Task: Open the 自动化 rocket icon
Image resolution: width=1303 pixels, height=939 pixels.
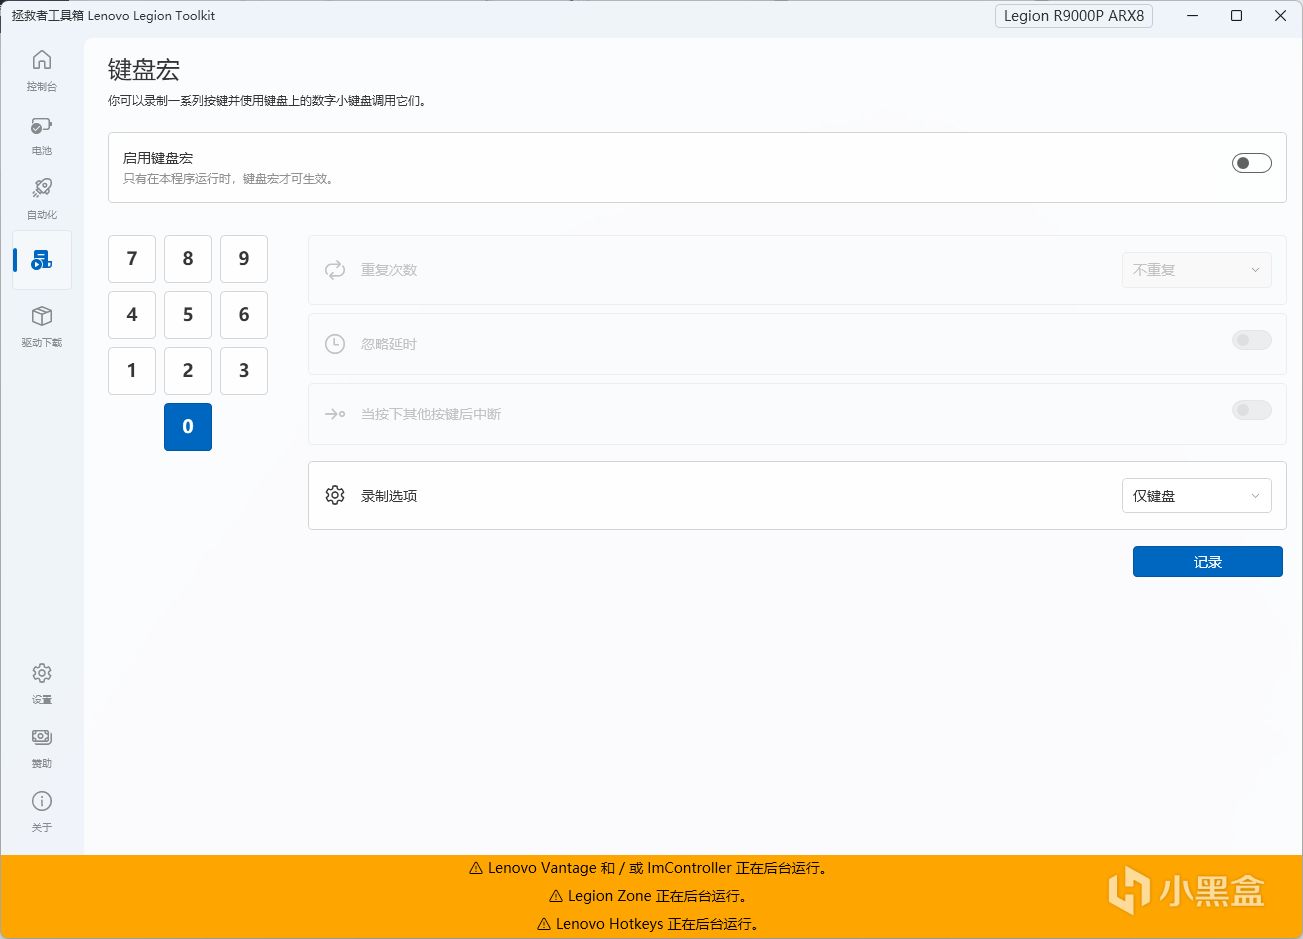Action: (42, 188)
